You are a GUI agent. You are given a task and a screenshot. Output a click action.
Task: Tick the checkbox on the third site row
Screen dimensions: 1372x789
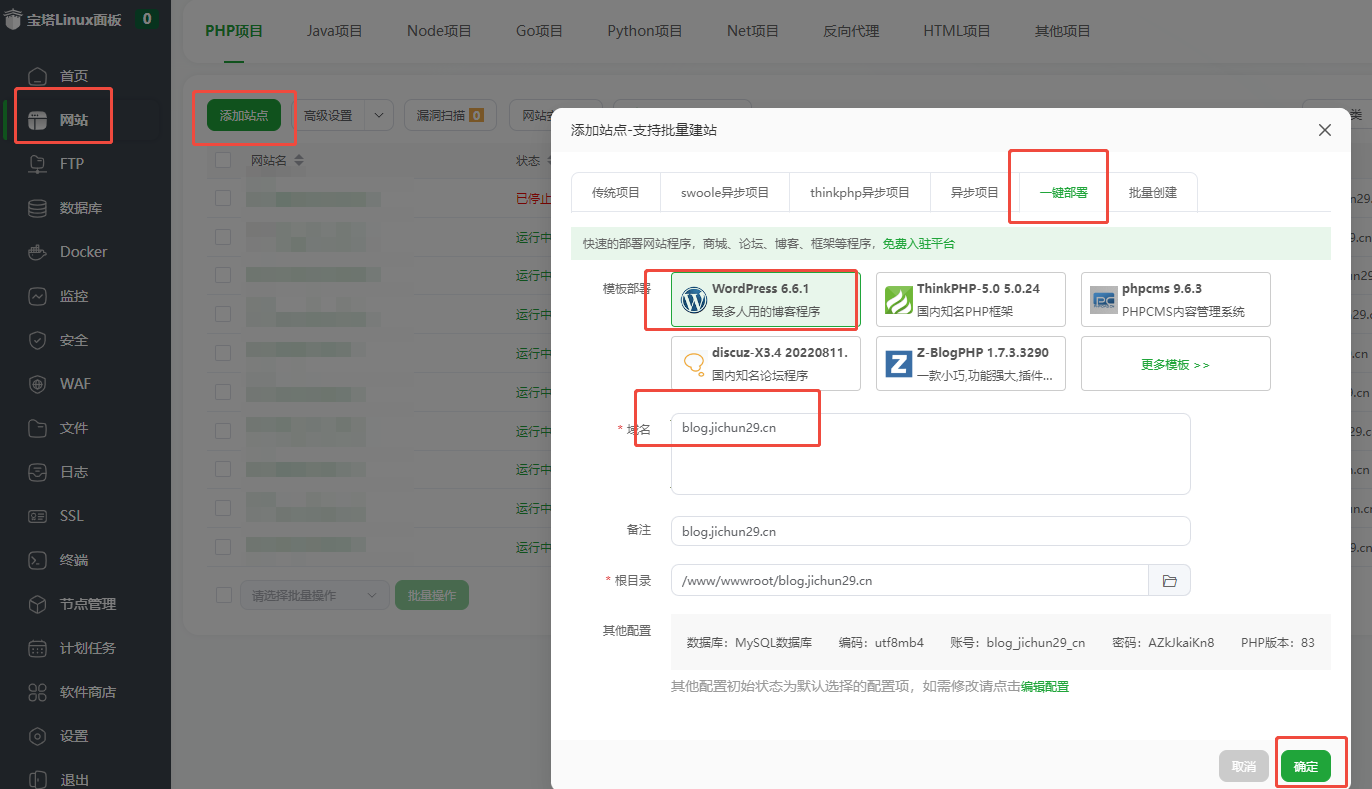[x=223, y=276]
